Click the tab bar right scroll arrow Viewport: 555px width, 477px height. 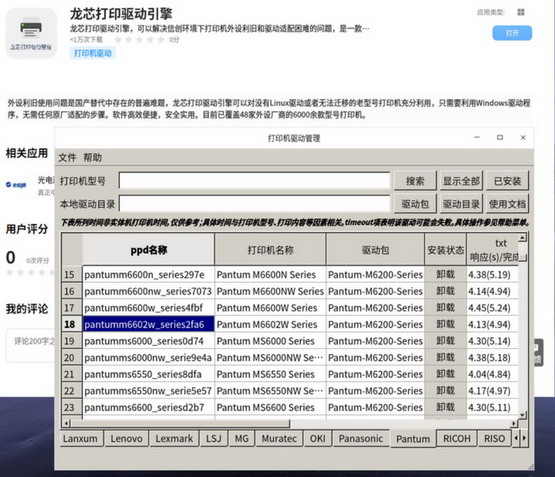(x=524, y=438)
